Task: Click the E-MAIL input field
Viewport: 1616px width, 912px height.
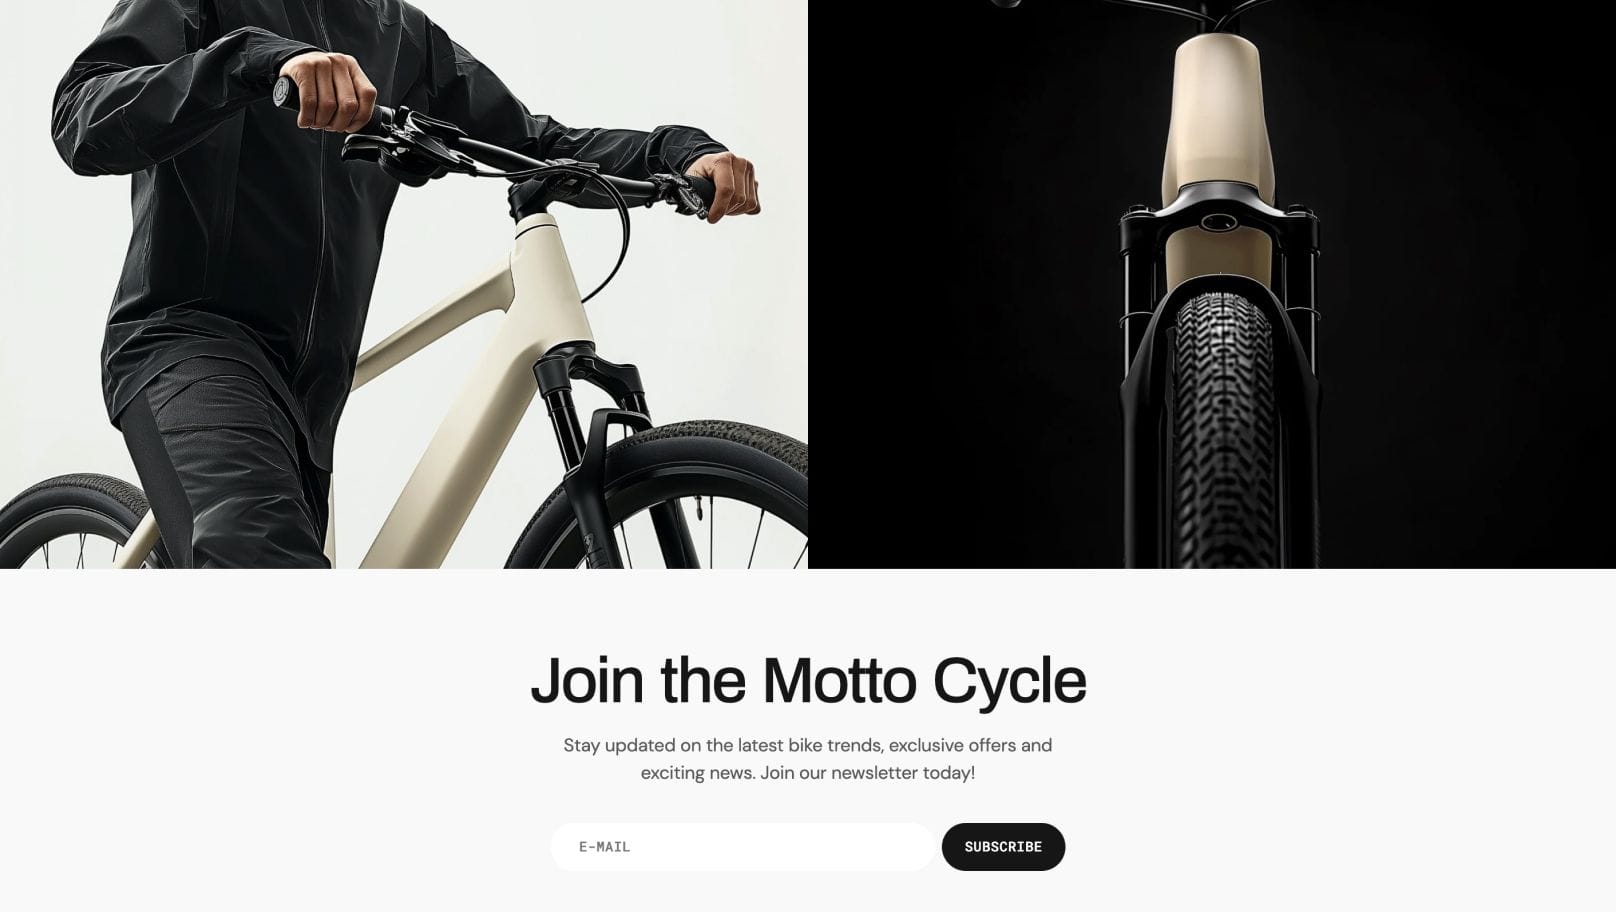Action: click(743, 847)
